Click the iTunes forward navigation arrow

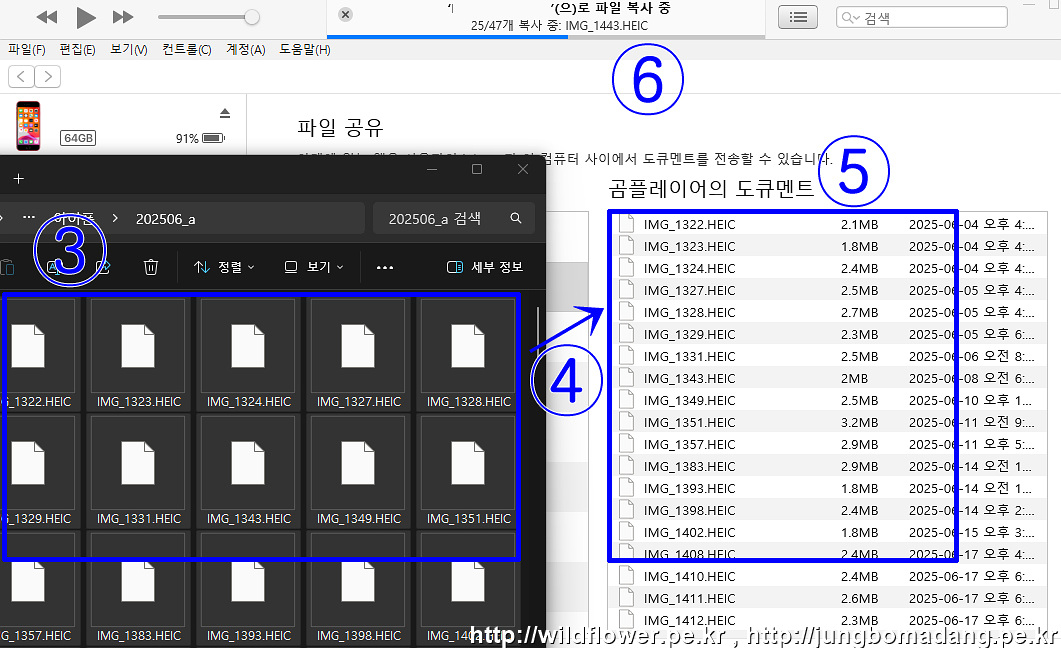(x=47, y=76)
